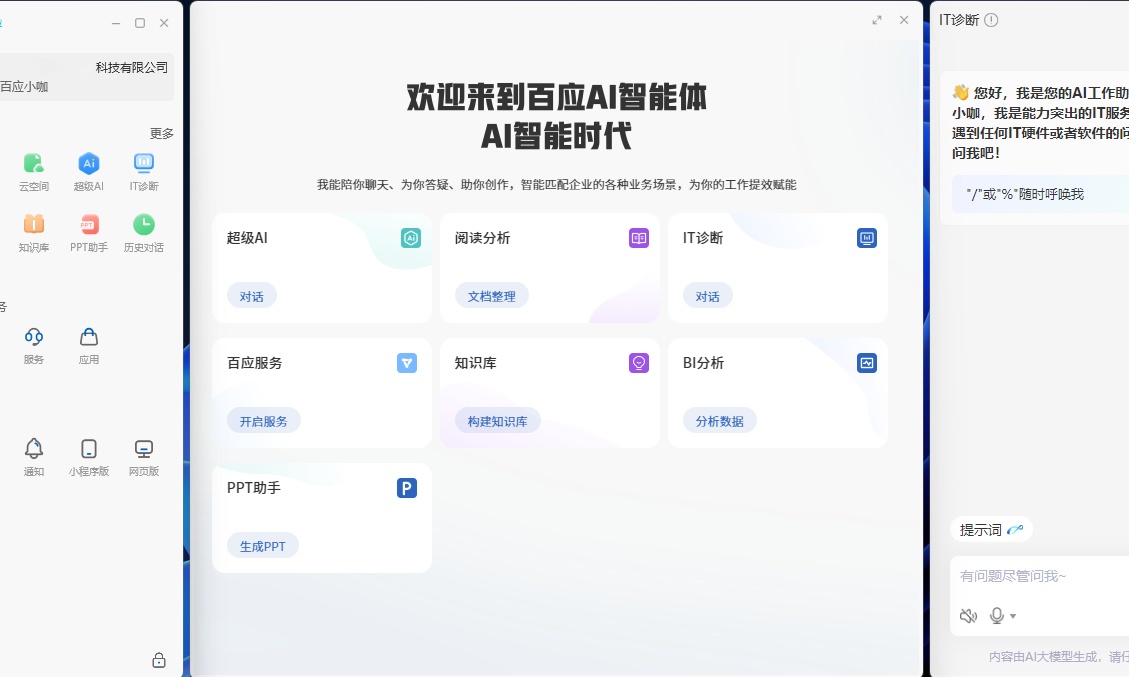The height and width of the screenshot is (677, 1129).
Task: Start a chat via 对话 under 超级AI
Action: click(252, 295)
